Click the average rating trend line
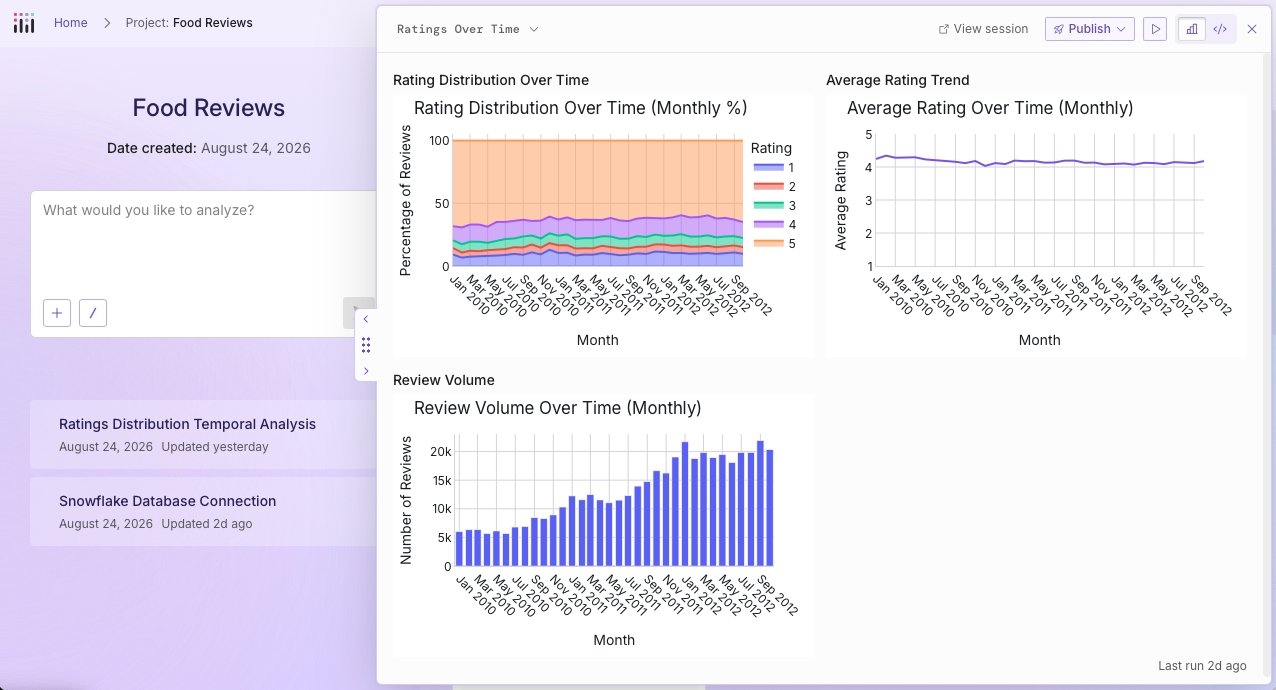This screenshot has height=690, width=1276. click(1040, 161)
